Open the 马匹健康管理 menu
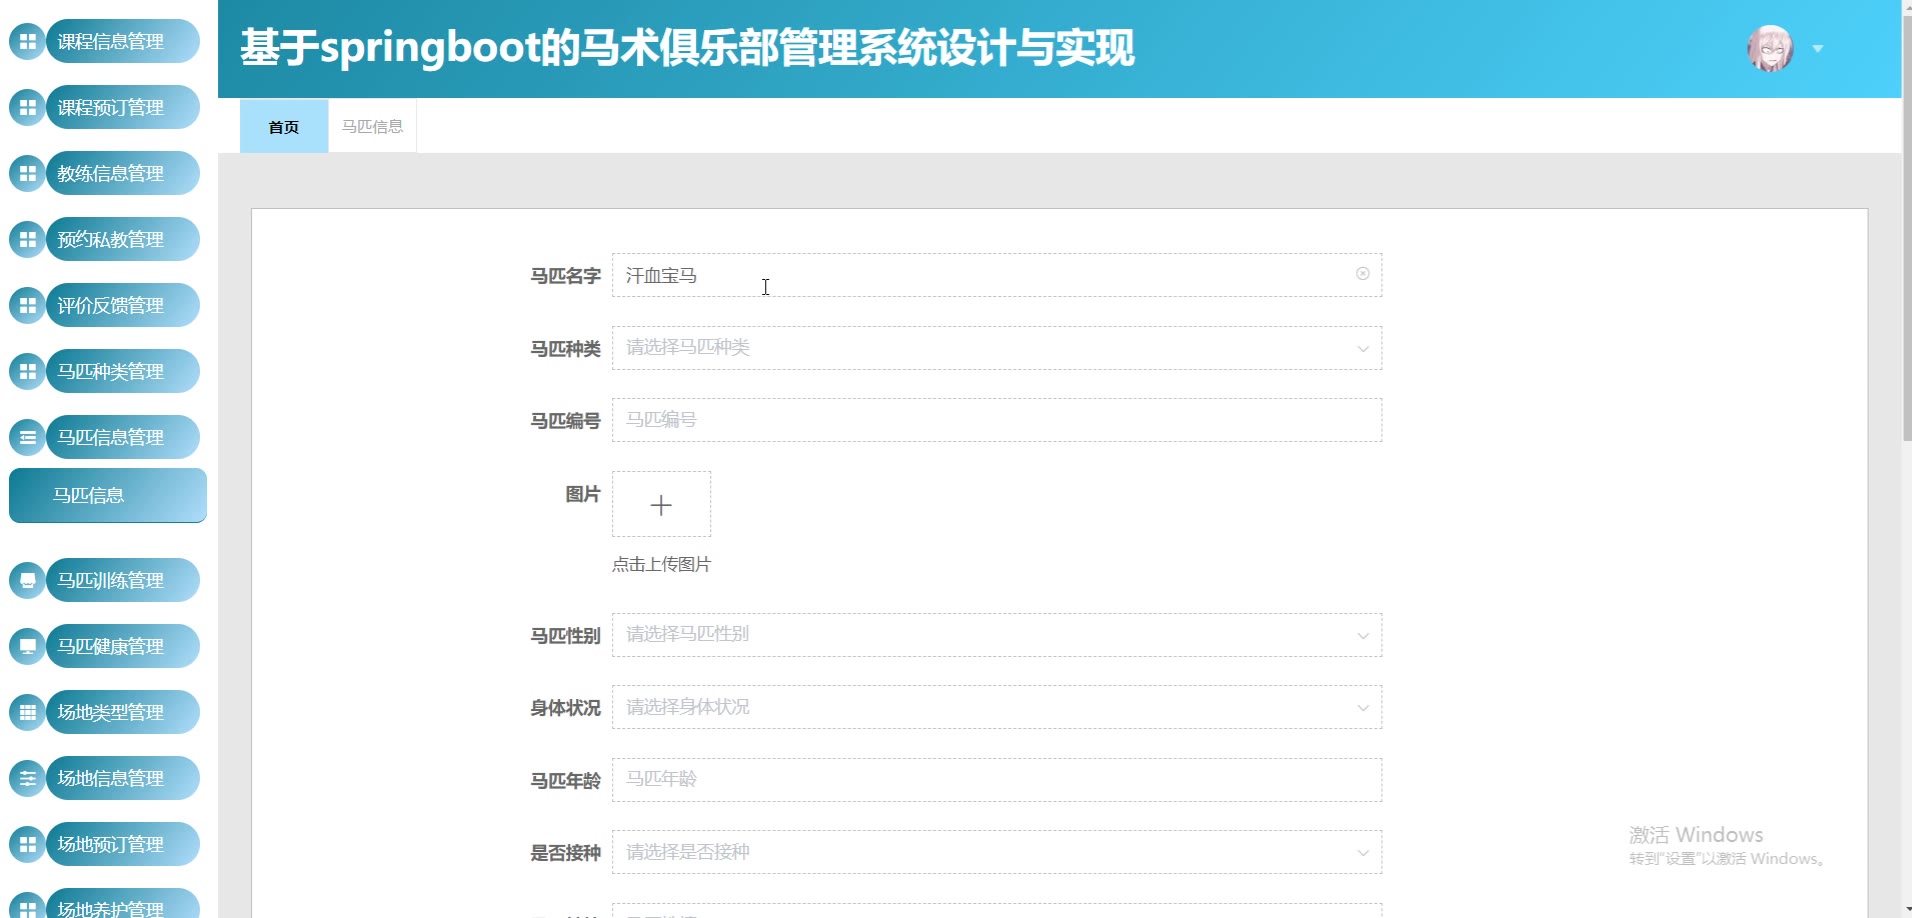Image resolution: width=1912 pixels, height=918 pixels. pyautogui.click(x=123, y=646)
